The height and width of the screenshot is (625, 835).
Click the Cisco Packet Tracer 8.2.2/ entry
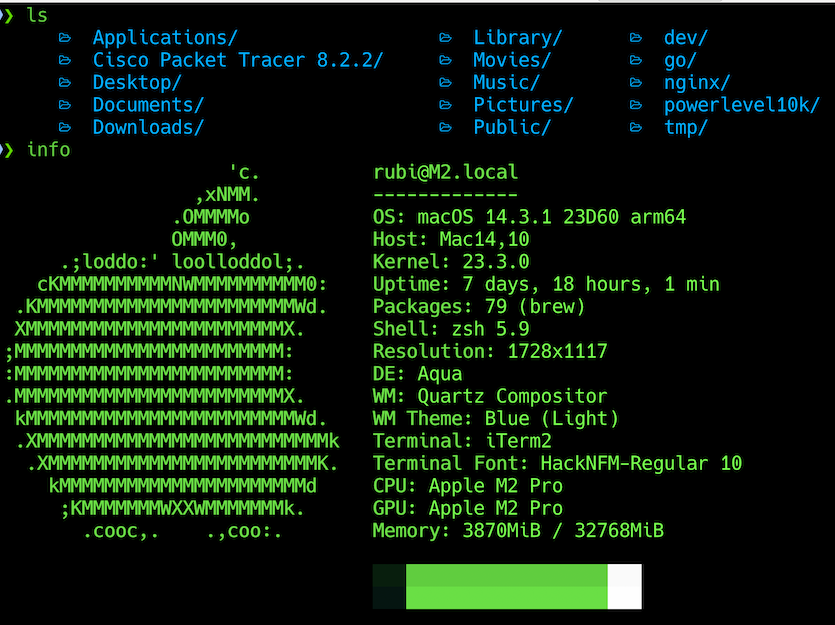(x=238, y=60)
